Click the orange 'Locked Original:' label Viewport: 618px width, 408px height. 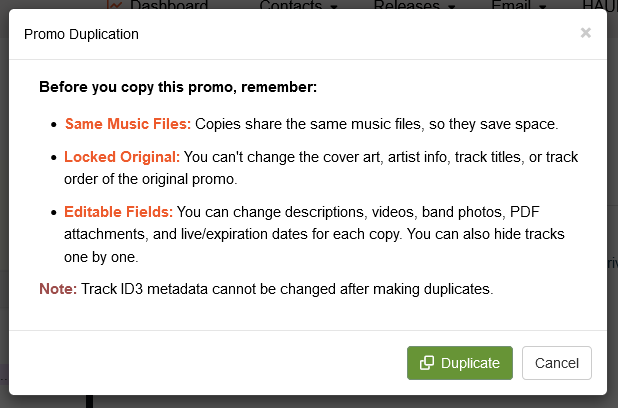[x=122, y=157]
